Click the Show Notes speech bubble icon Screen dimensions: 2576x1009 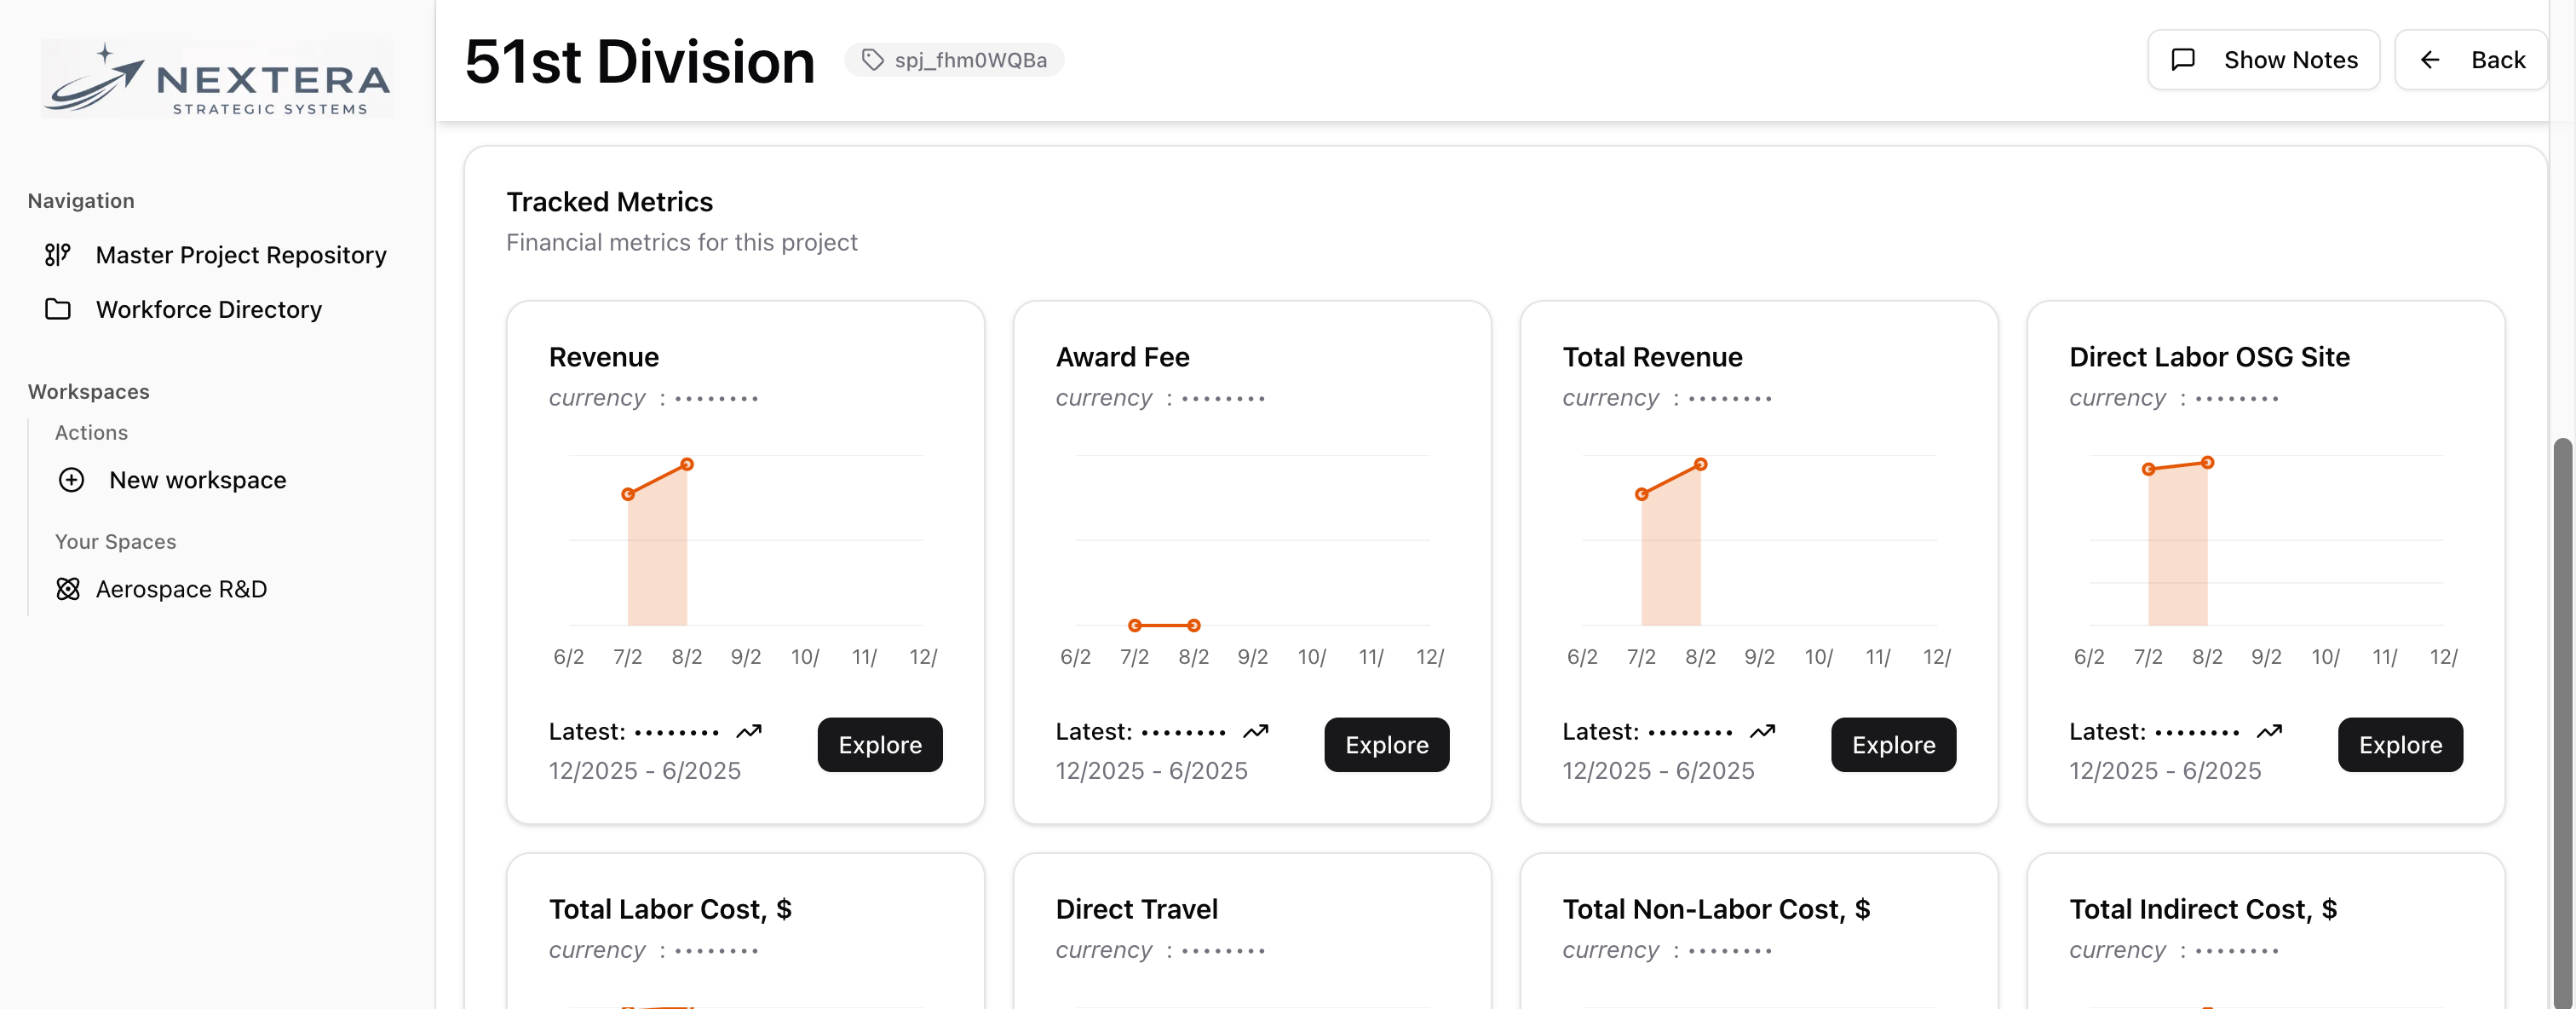click(2184, 60)
